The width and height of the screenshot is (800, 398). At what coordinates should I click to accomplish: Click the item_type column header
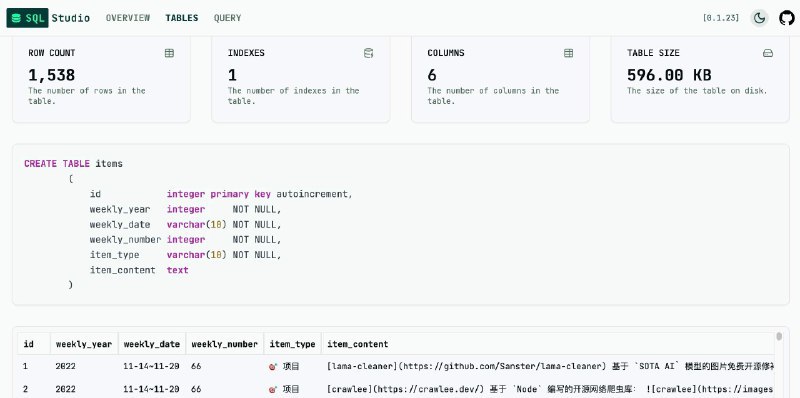(292, 344)
